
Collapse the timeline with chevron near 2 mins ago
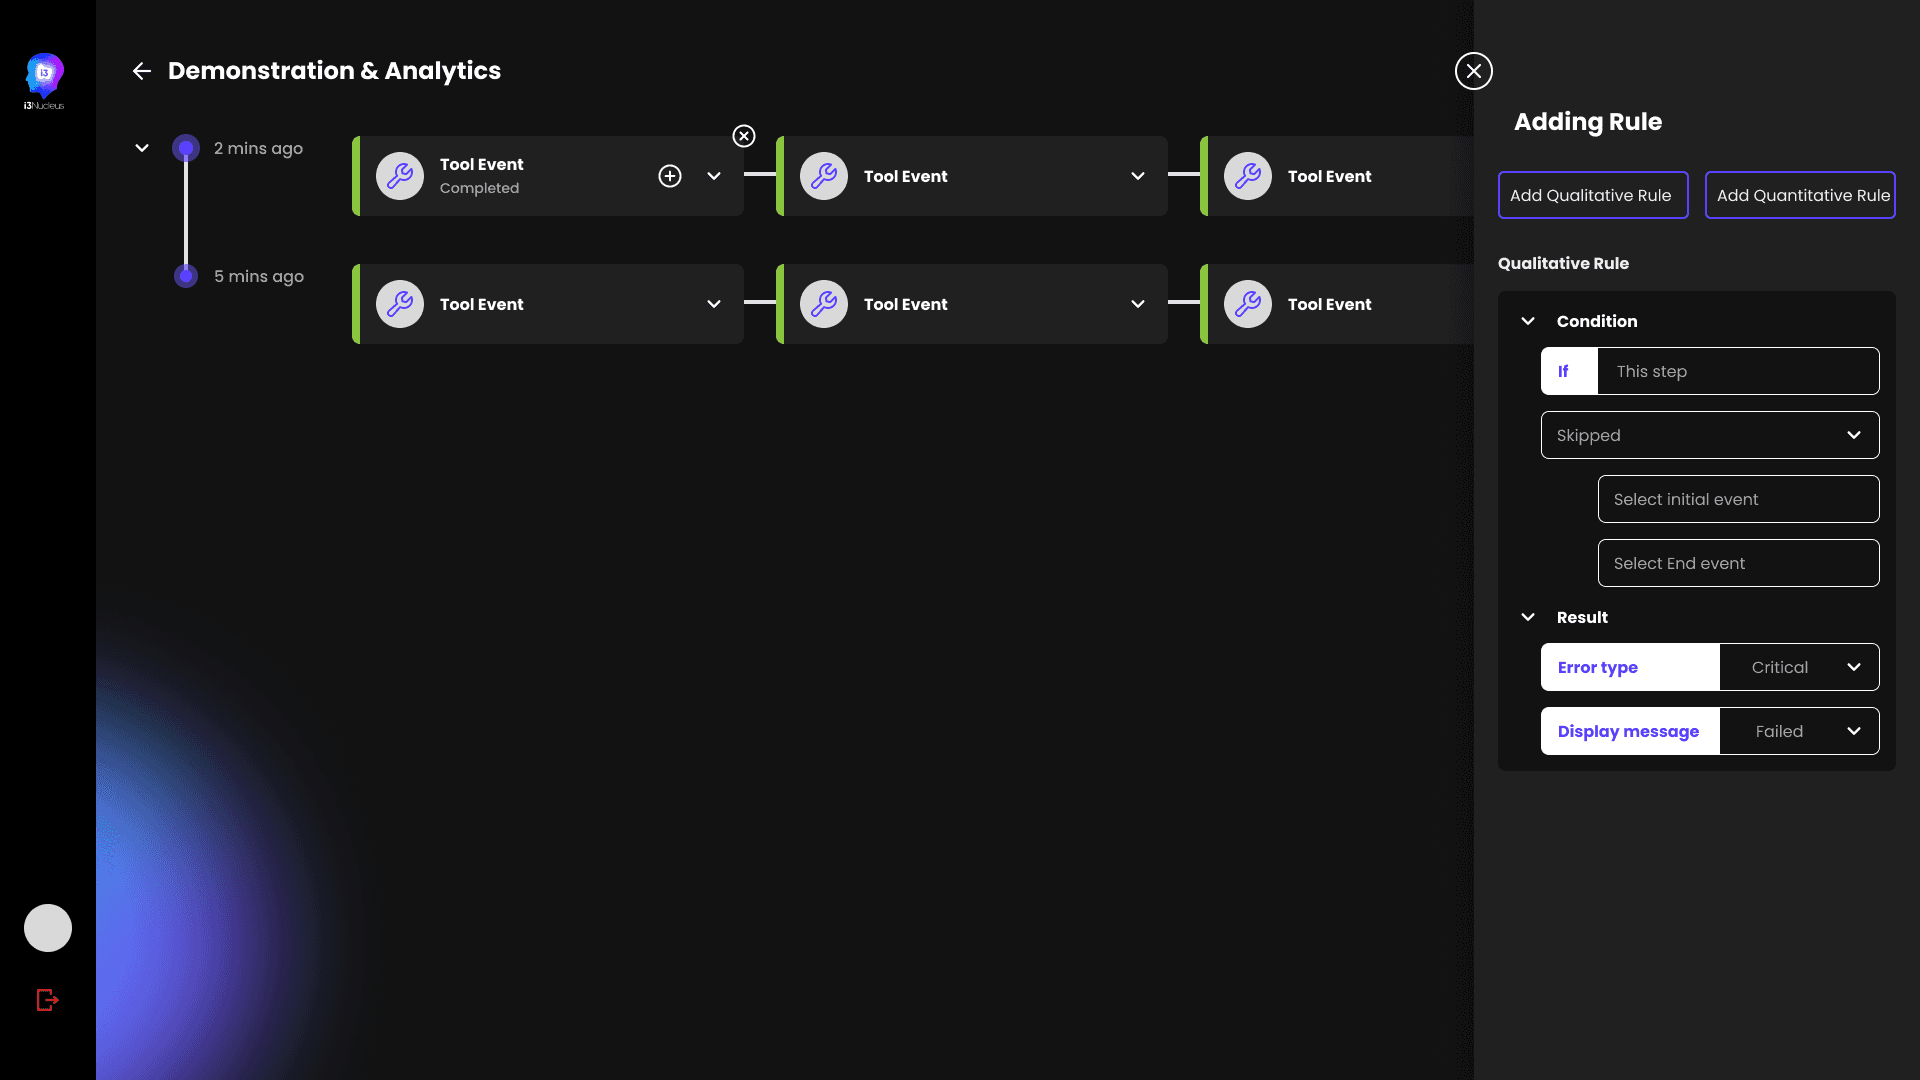142,148
